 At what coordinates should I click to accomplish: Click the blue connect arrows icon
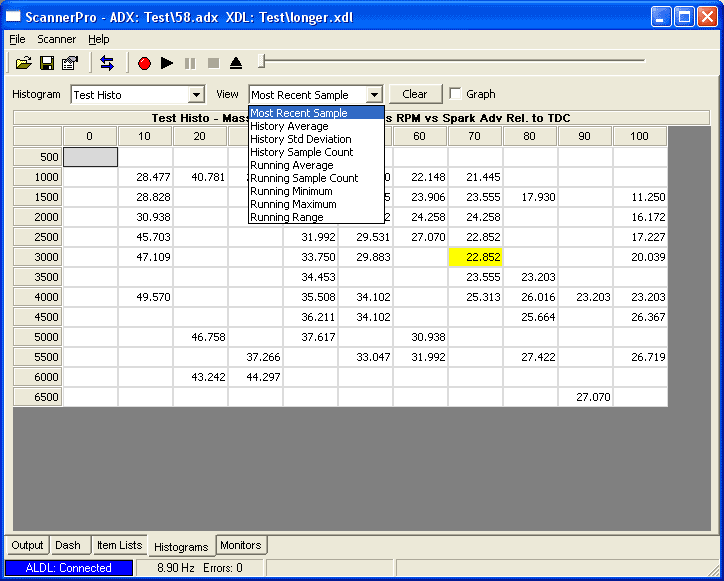coord(107,63)
